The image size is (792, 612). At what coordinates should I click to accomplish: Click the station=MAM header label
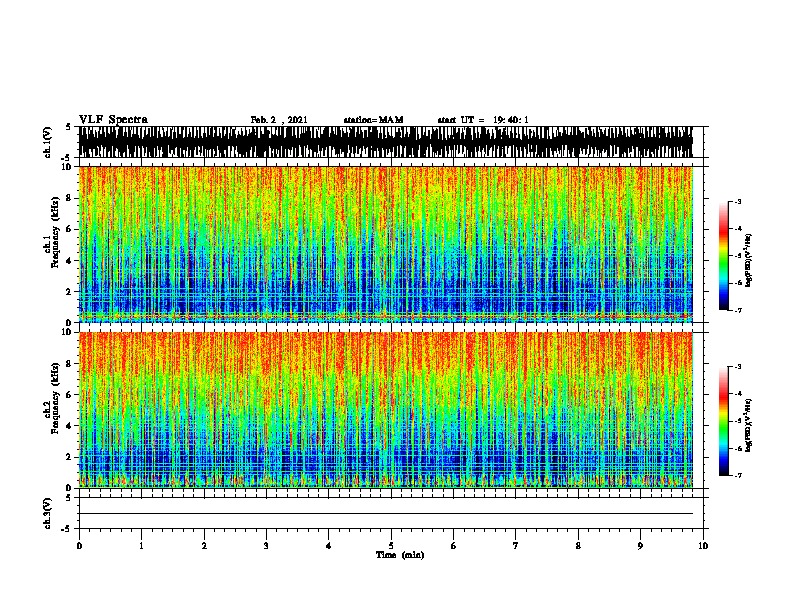(373, 120)
